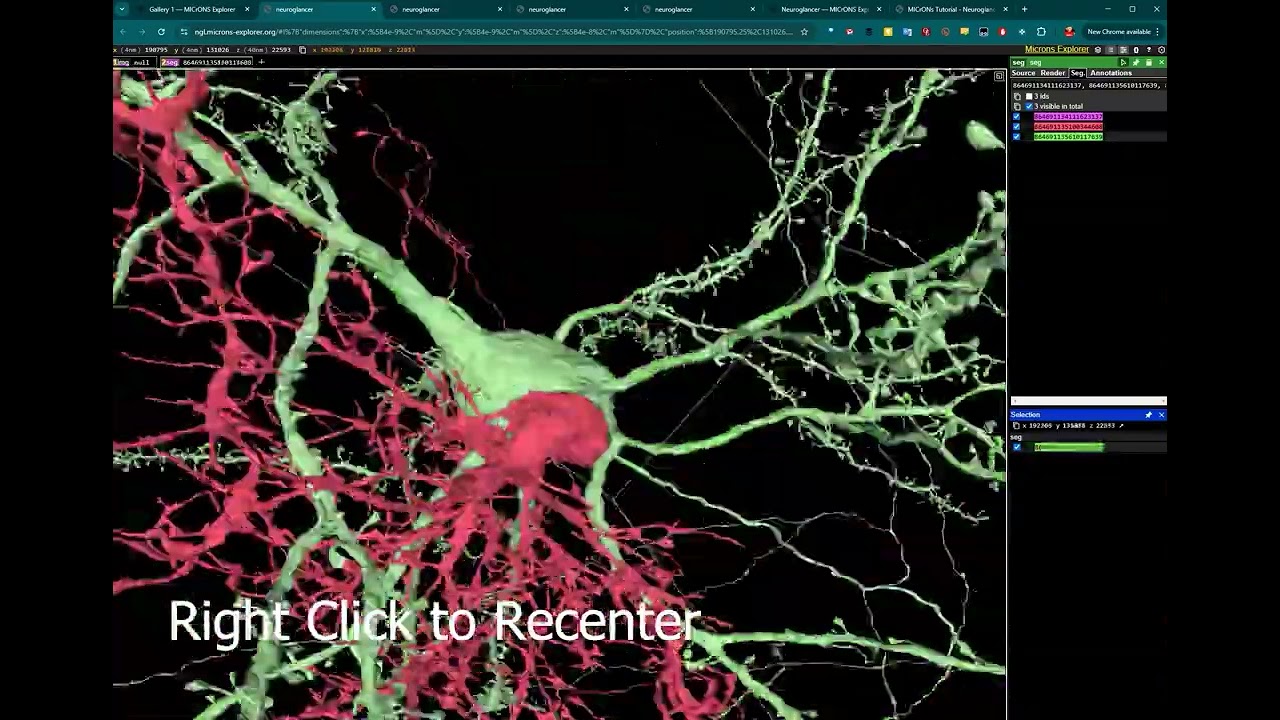The width and height of the screenshot is (1280, 720).
Task: Open Chrome tab search dropdown
Action: point(121,10)
